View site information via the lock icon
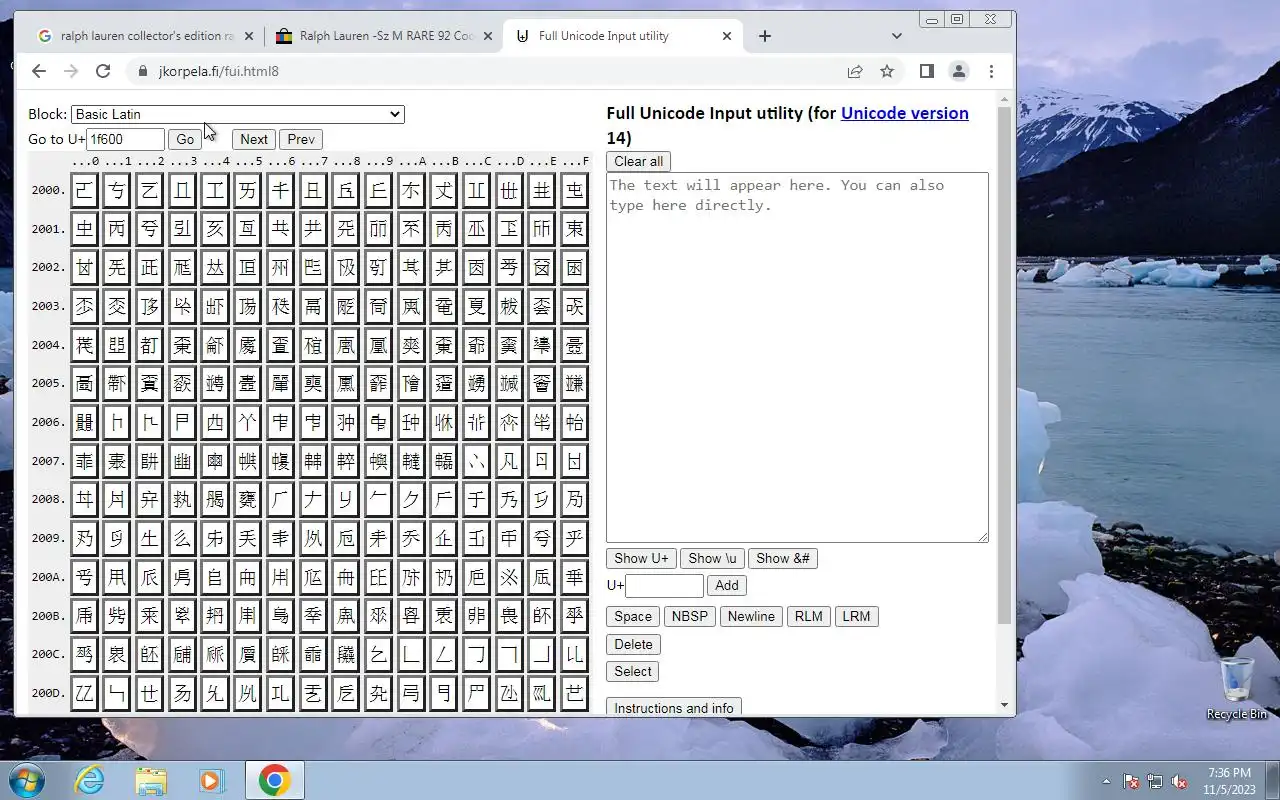Image resolution: width=1280 pixels, height=800 pixels. (142, 72)
